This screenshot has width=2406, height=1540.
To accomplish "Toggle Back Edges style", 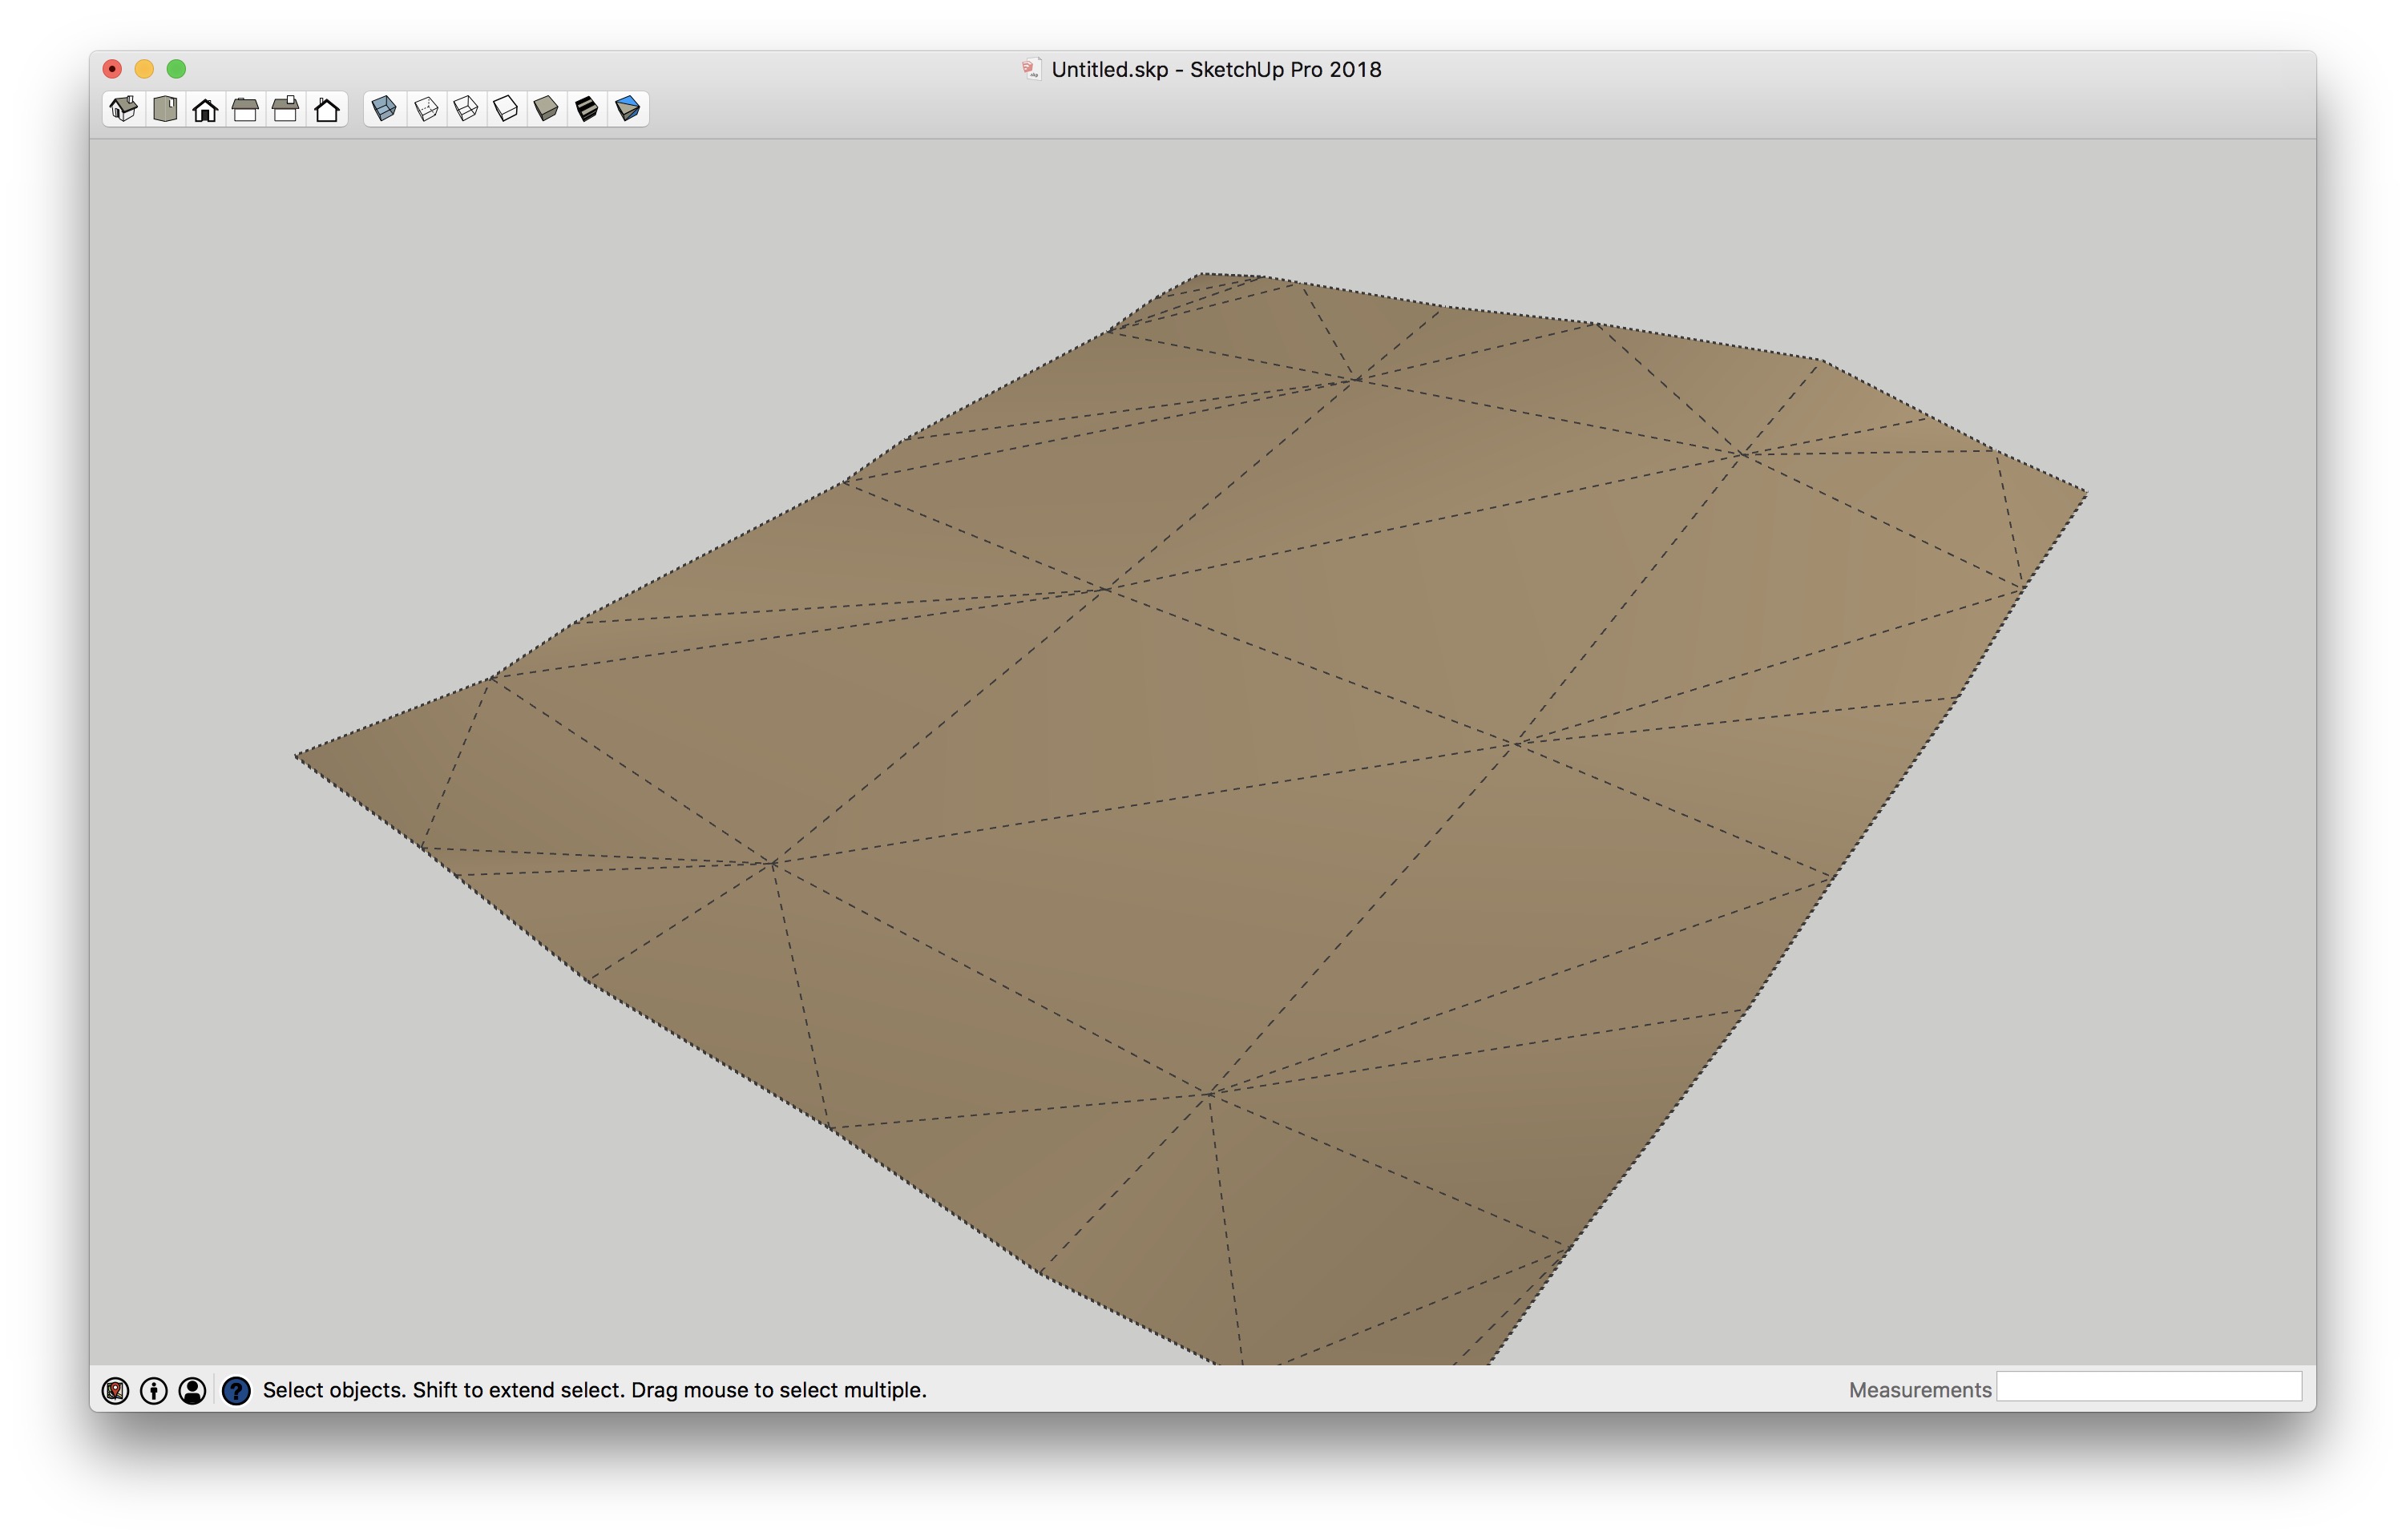I will click(426, 109).
